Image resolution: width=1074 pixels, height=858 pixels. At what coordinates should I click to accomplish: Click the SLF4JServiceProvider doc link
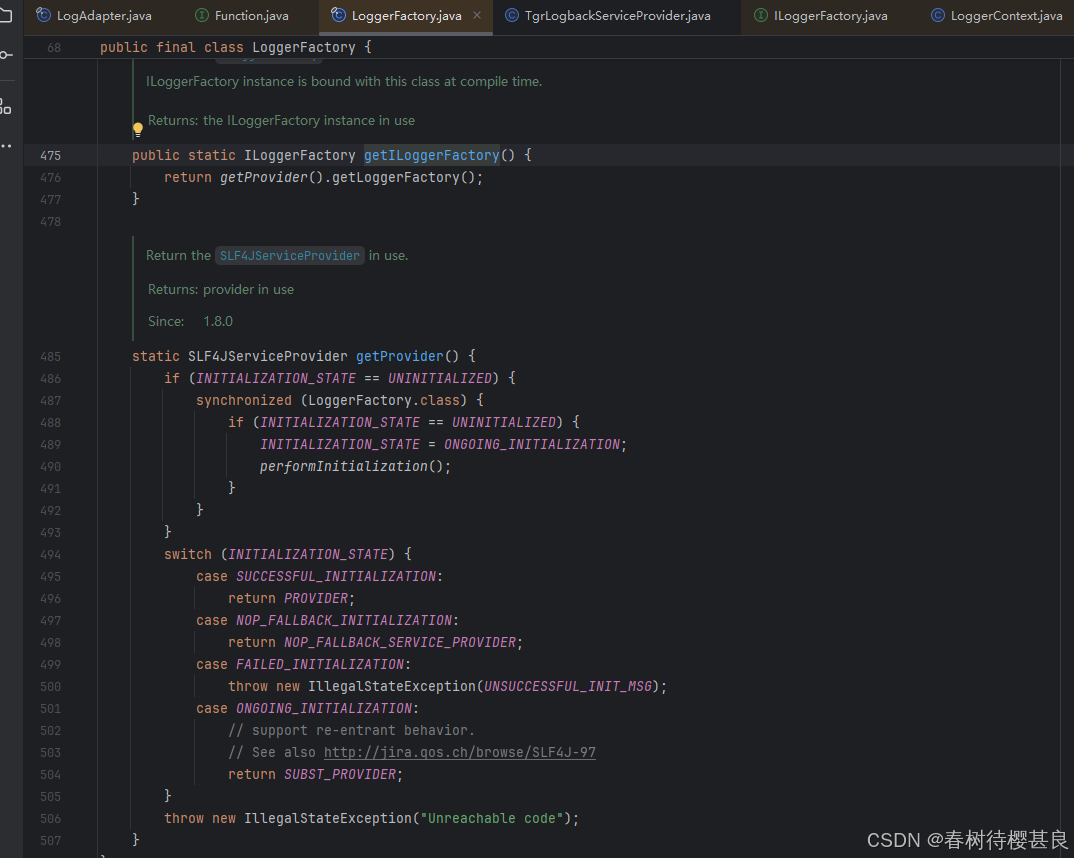pyautogui.click(x=290, y=255)
